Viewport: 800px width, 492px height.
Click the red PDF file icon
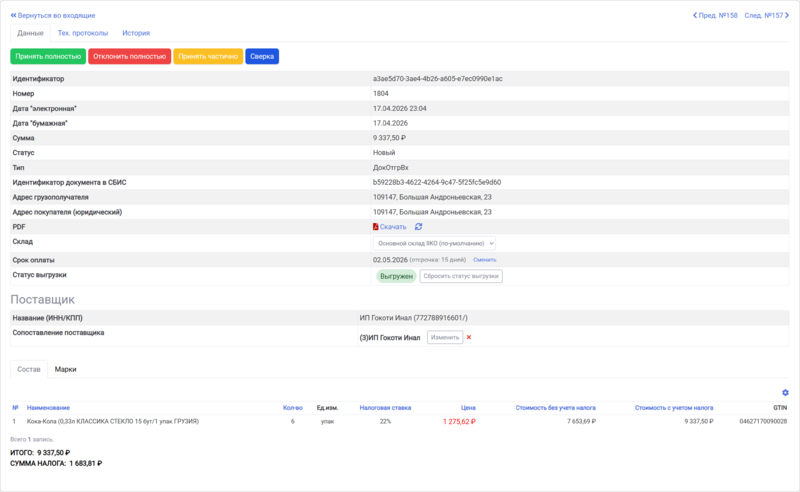(x=376, y=227)
